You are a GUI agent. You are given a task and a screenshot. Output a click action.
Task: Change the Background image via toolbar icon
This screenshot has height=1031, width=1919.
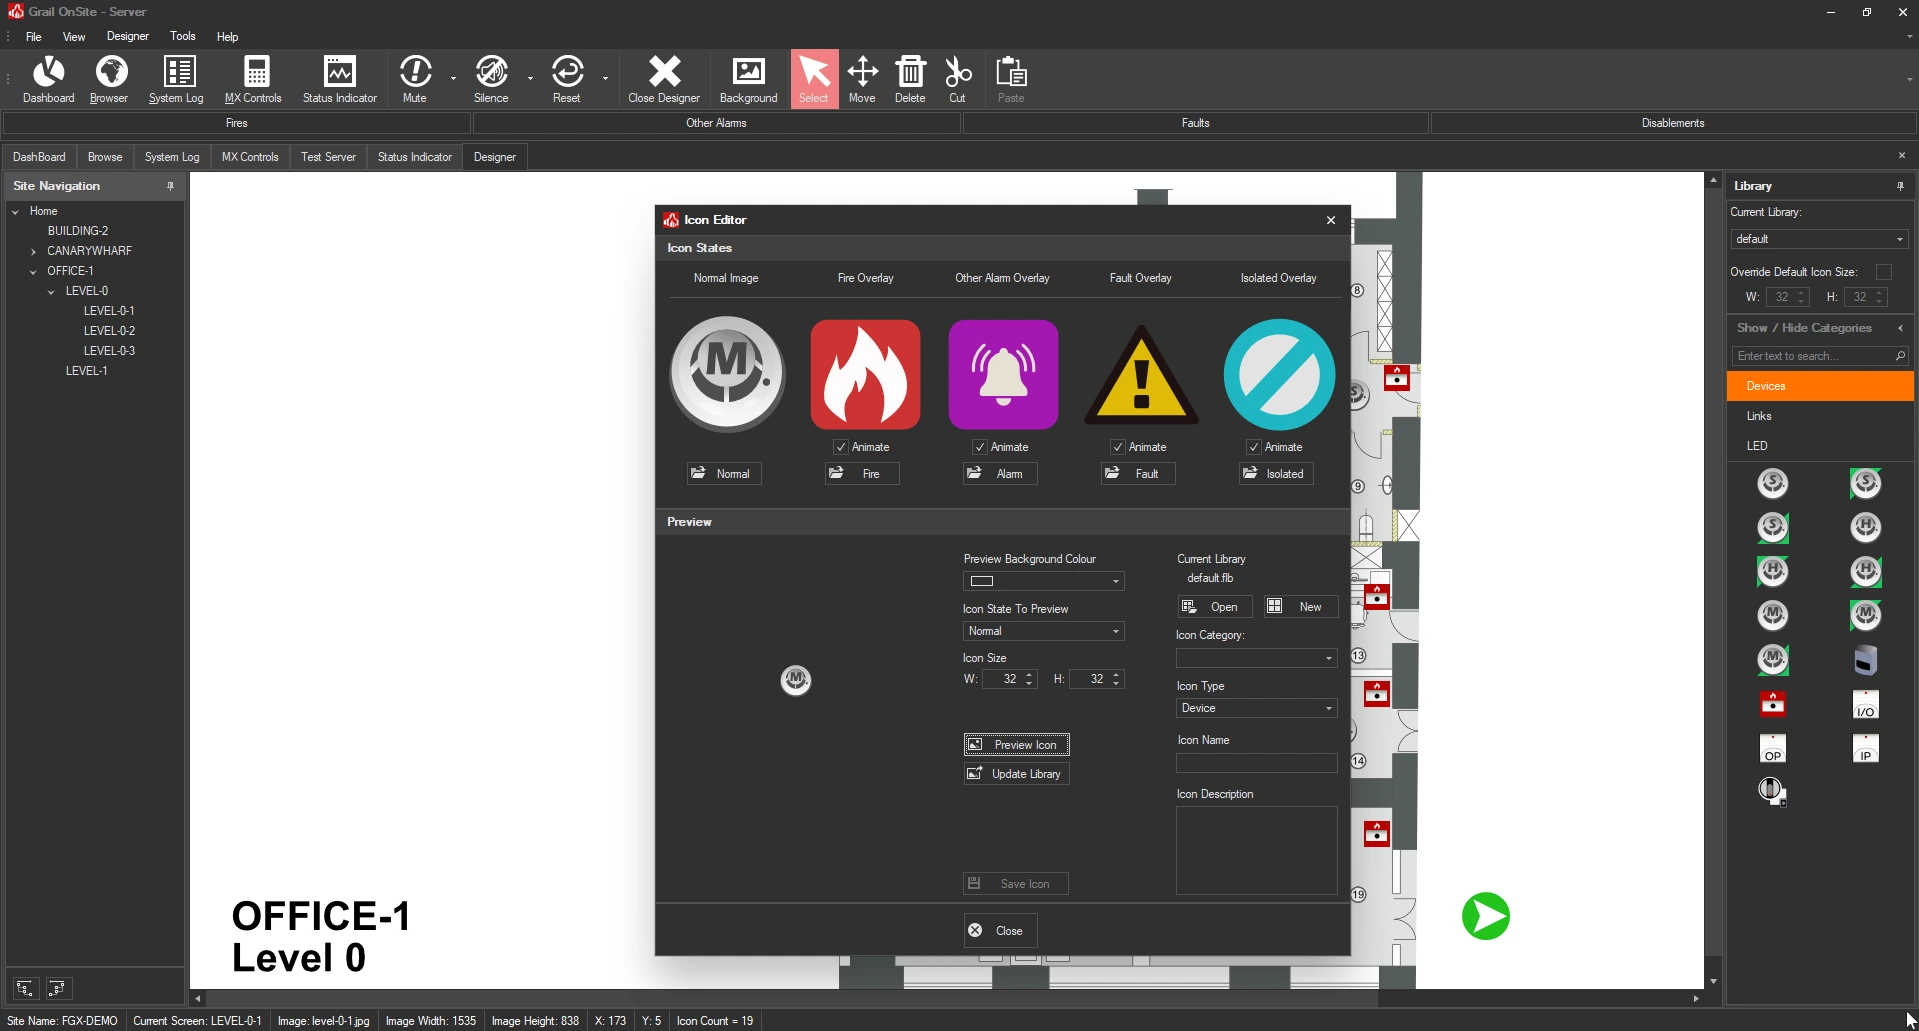pos(747,78)
